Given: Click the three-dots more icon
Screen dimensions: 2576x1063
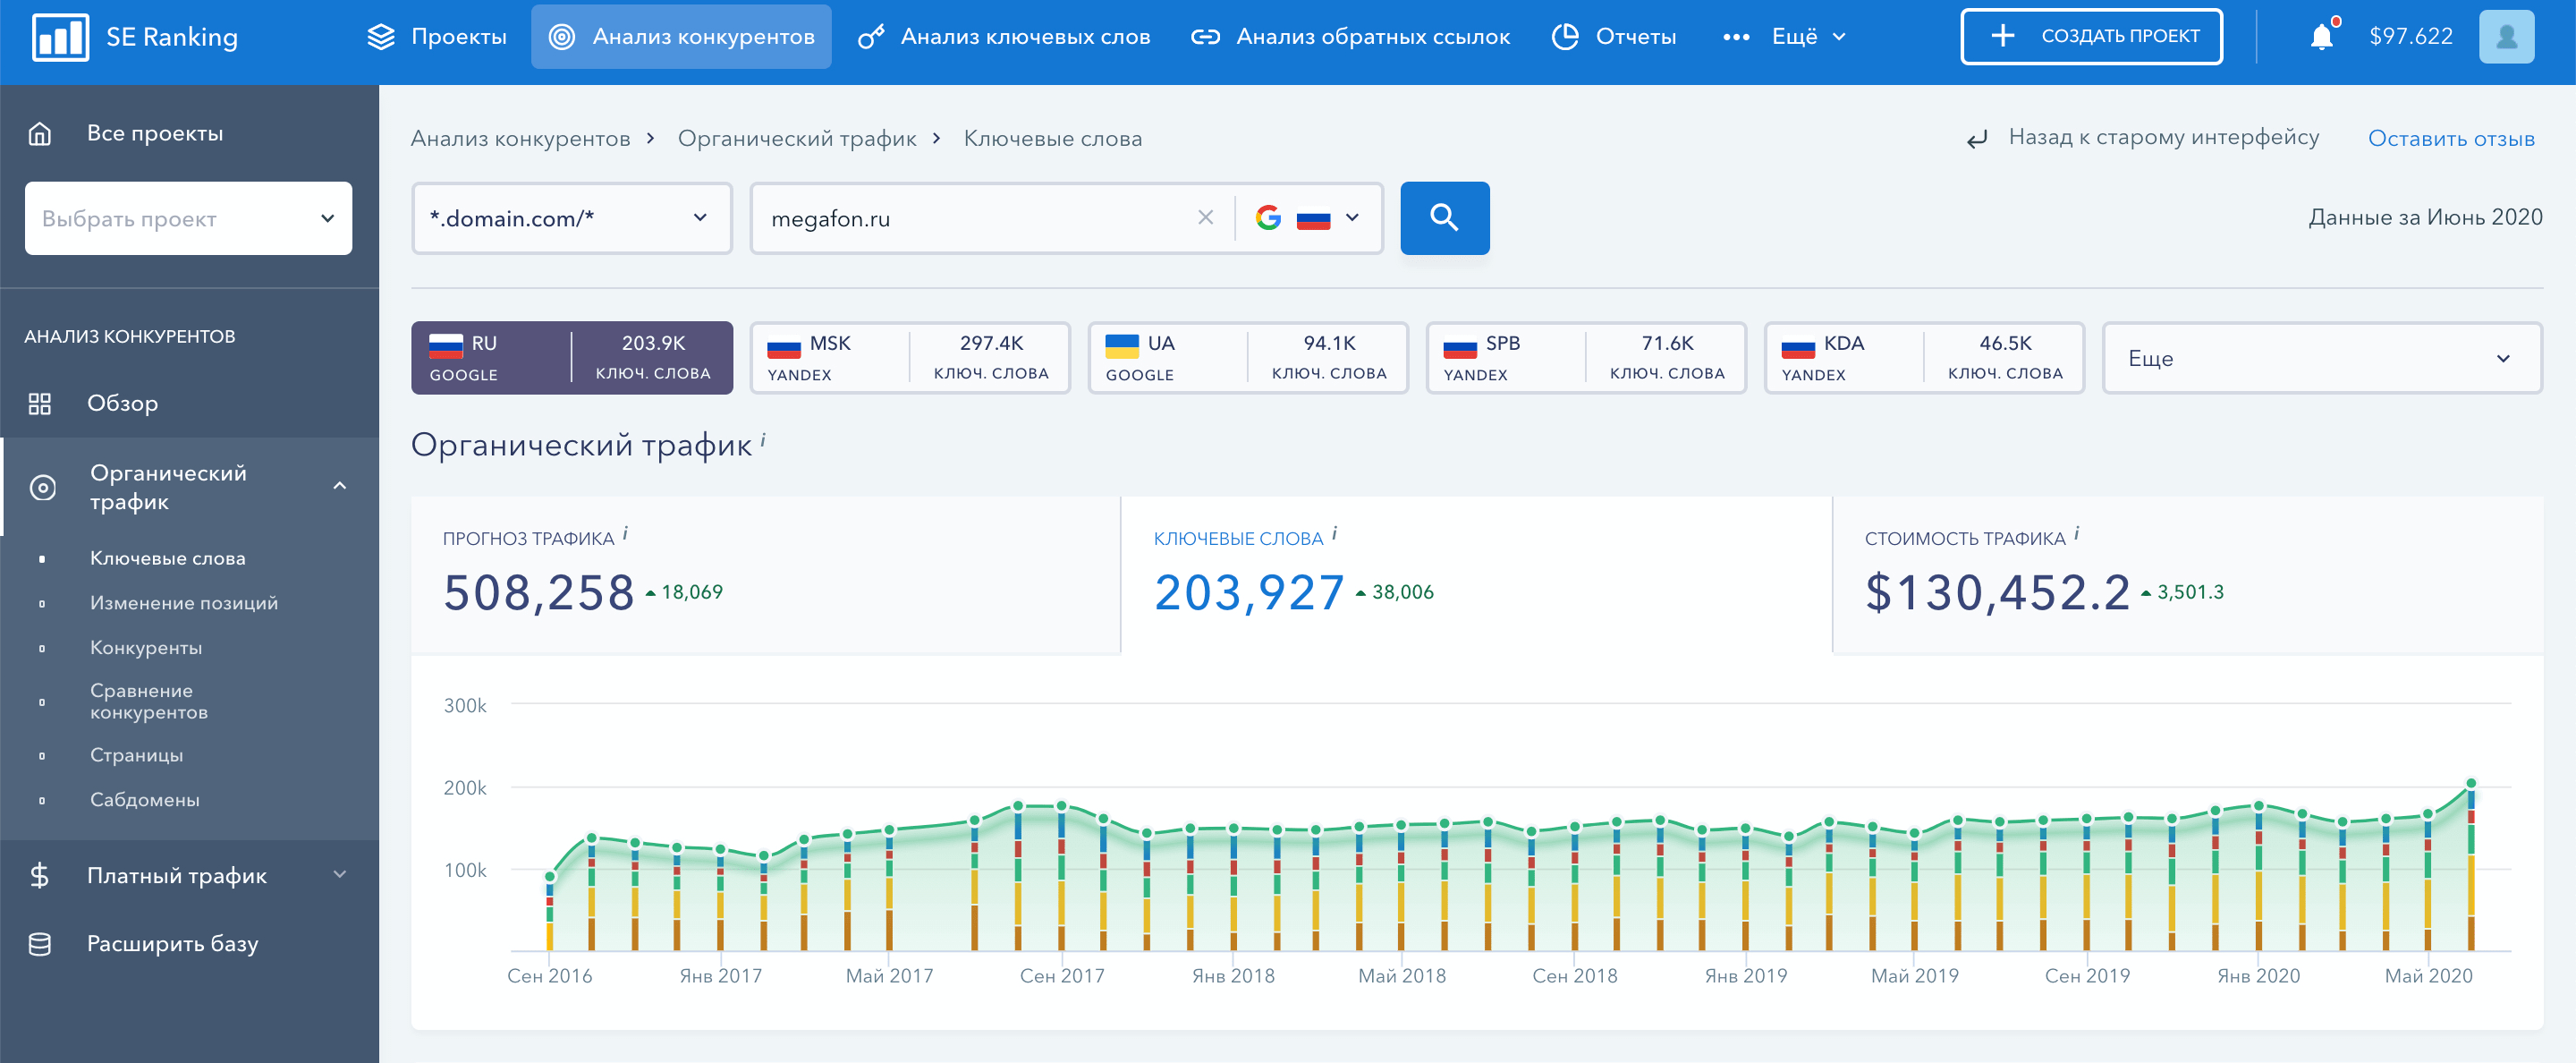Looking at the screenshot, I should tap(1736, 37).
